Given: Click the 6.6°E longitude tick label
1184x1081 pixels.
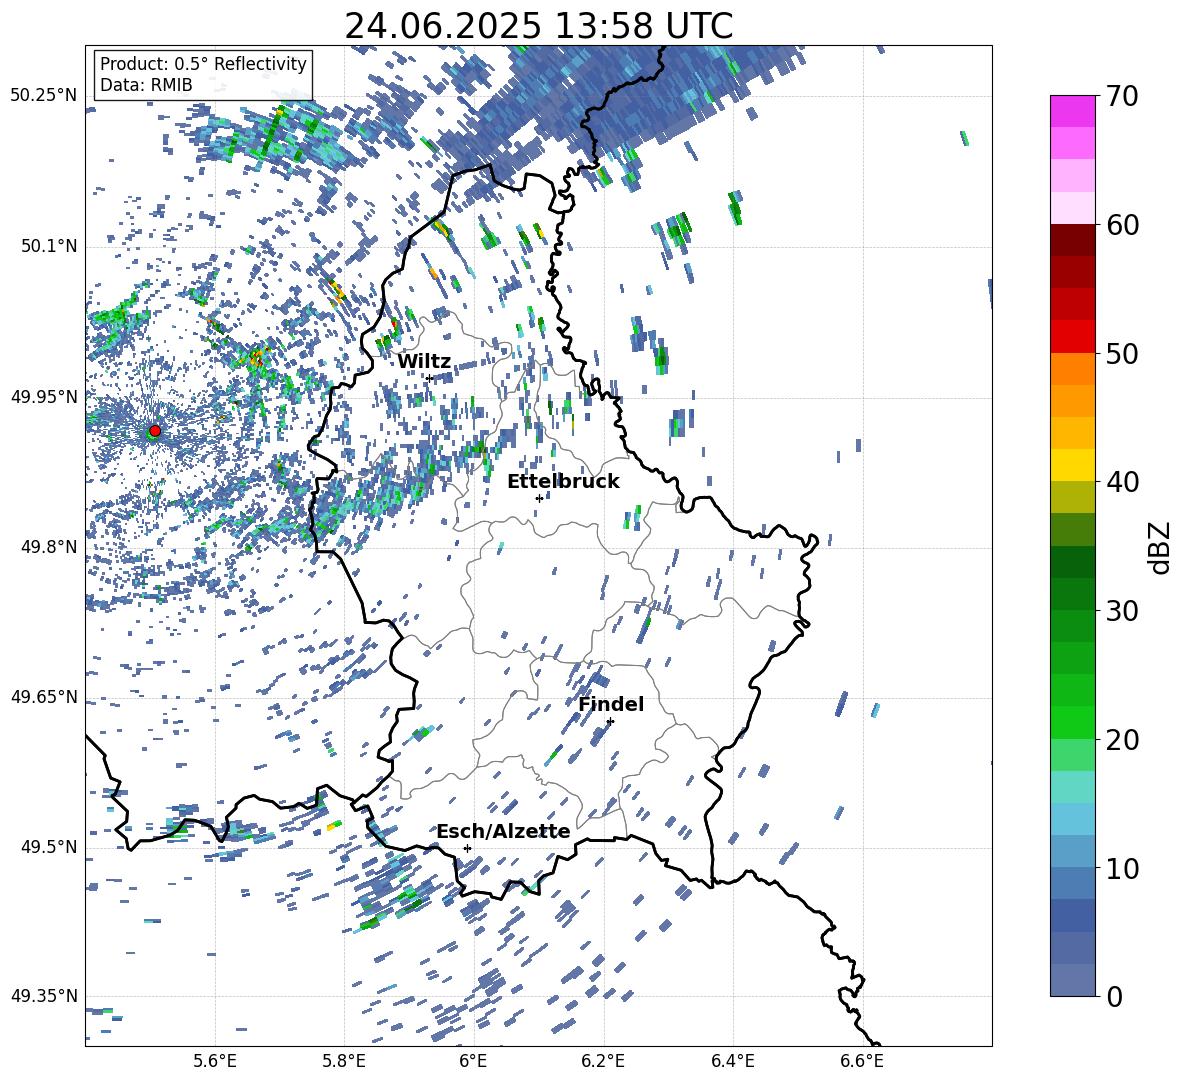Looking at the screenshot, I should (862, 1061).
